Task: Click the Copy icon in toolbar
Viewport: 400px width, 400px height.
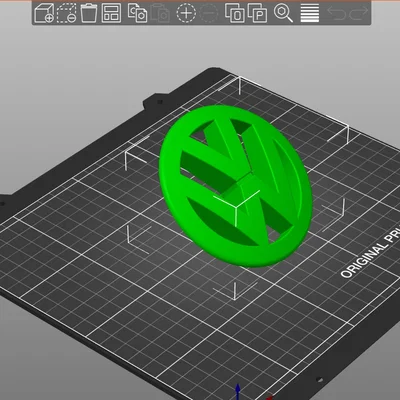Action: click(137, 13)
